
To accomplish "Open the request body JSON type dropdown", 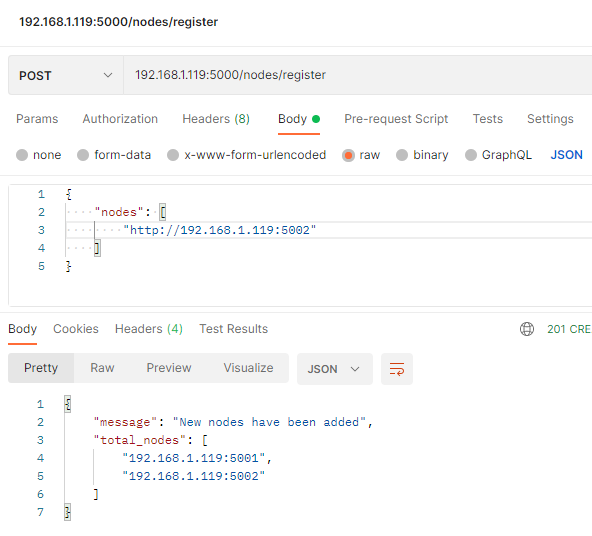I will 566,155.
